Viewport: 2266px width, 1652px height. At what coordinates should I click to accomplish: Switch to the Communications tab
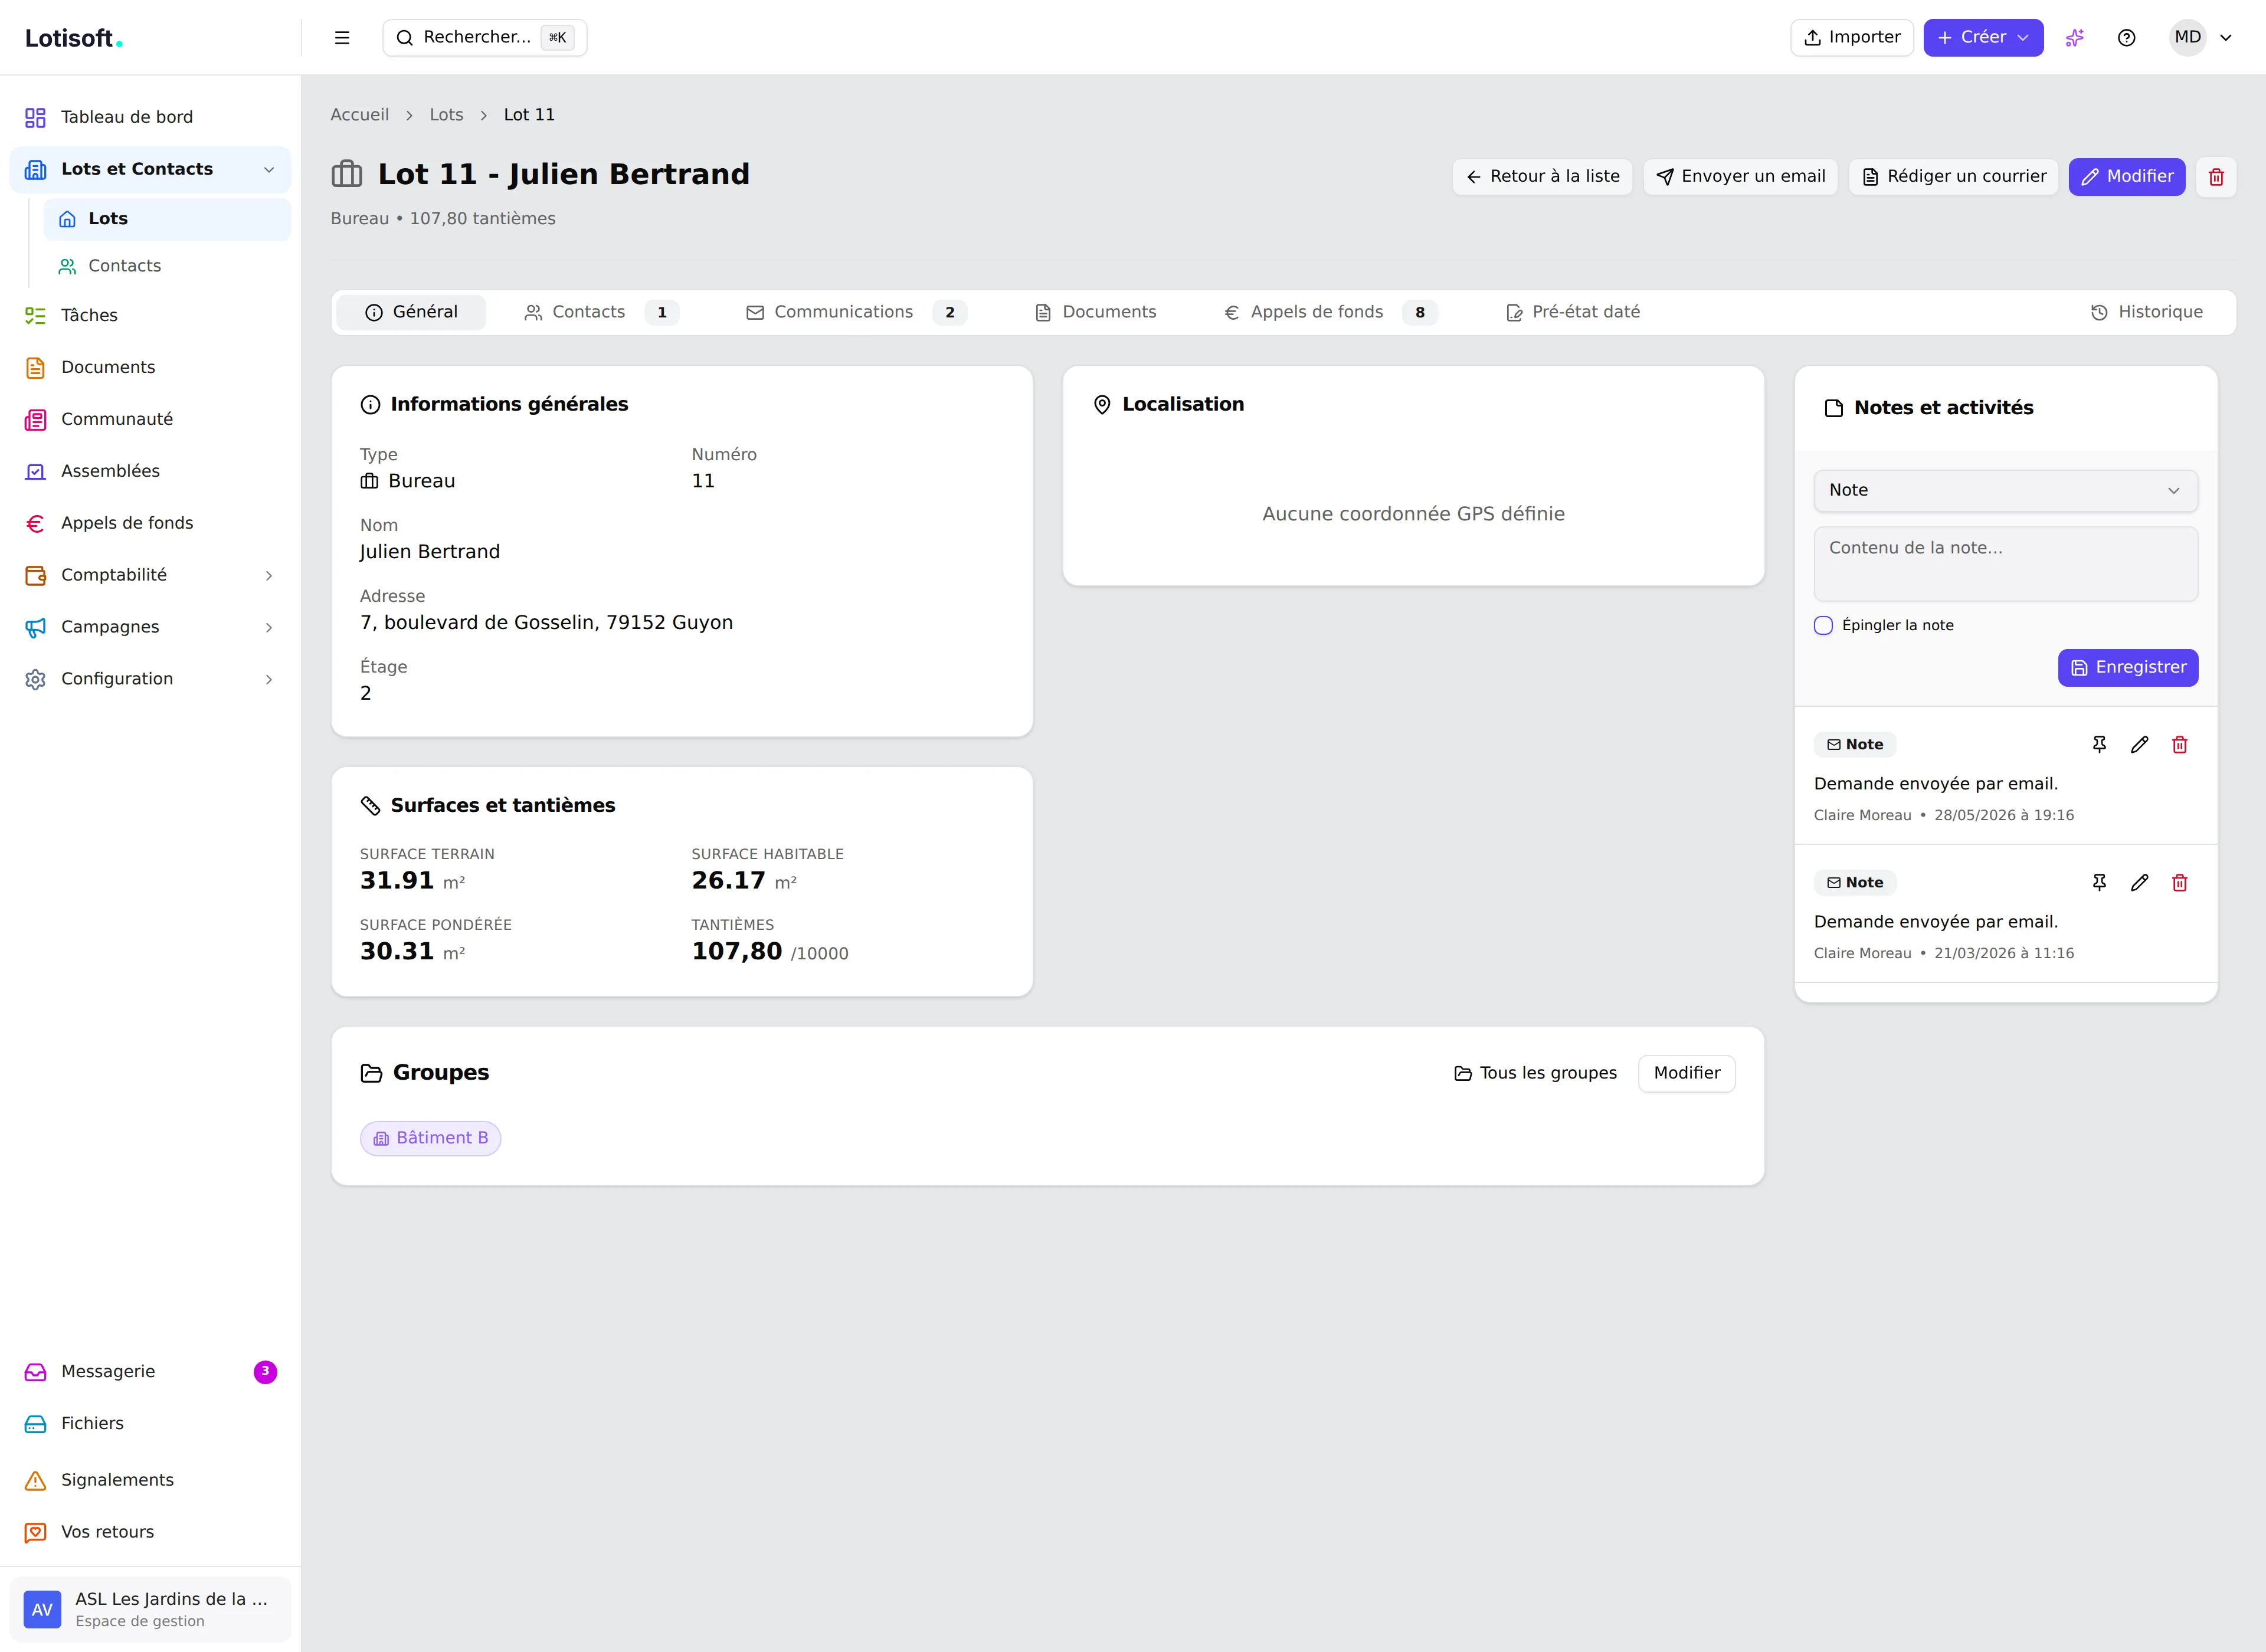pyautogui.click(x=856, y=313)
